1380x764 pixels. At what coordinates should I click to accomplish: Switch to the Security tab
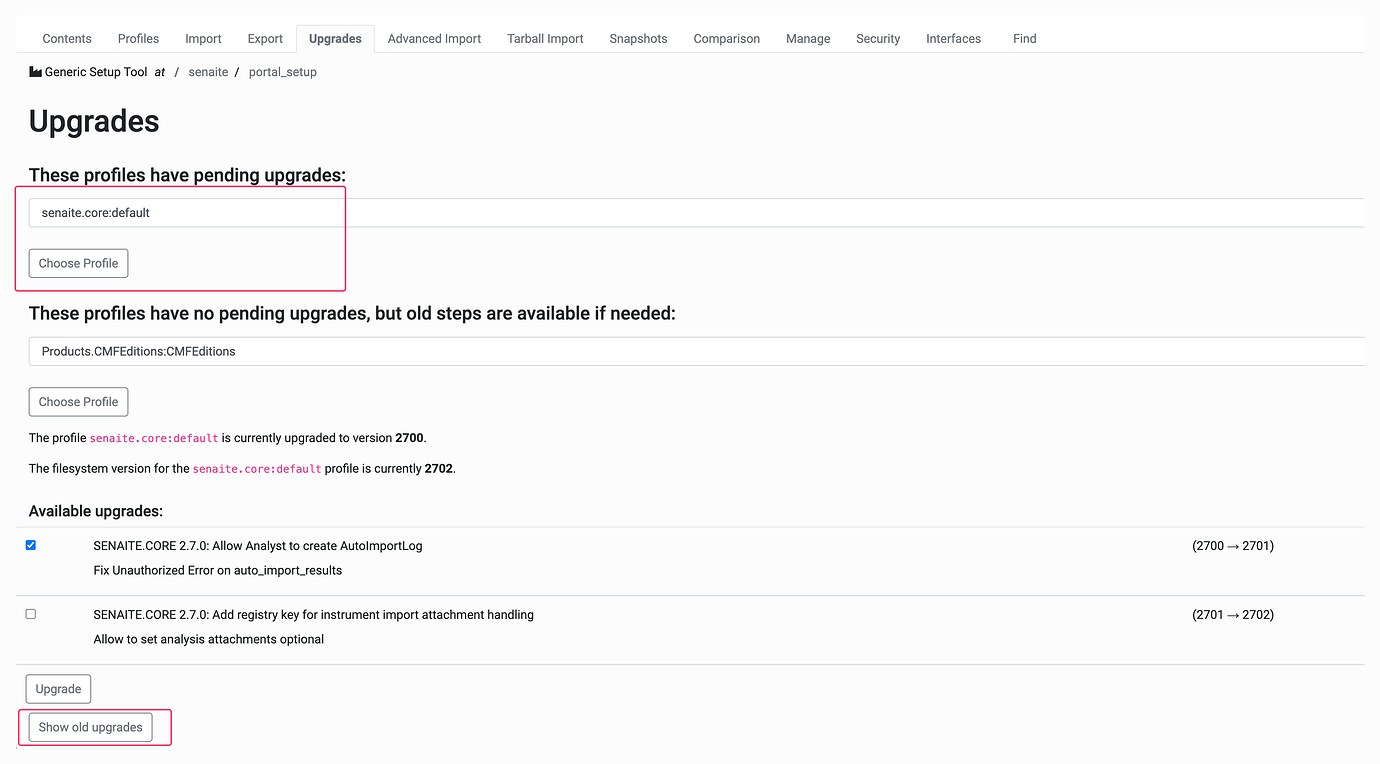877,38
